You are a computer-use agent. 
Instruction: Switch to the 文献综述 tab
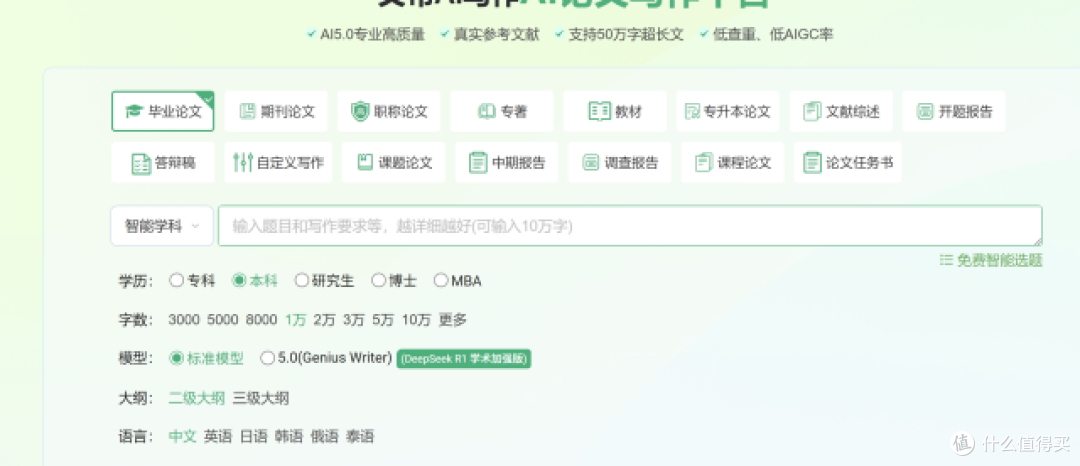[841, 112]
